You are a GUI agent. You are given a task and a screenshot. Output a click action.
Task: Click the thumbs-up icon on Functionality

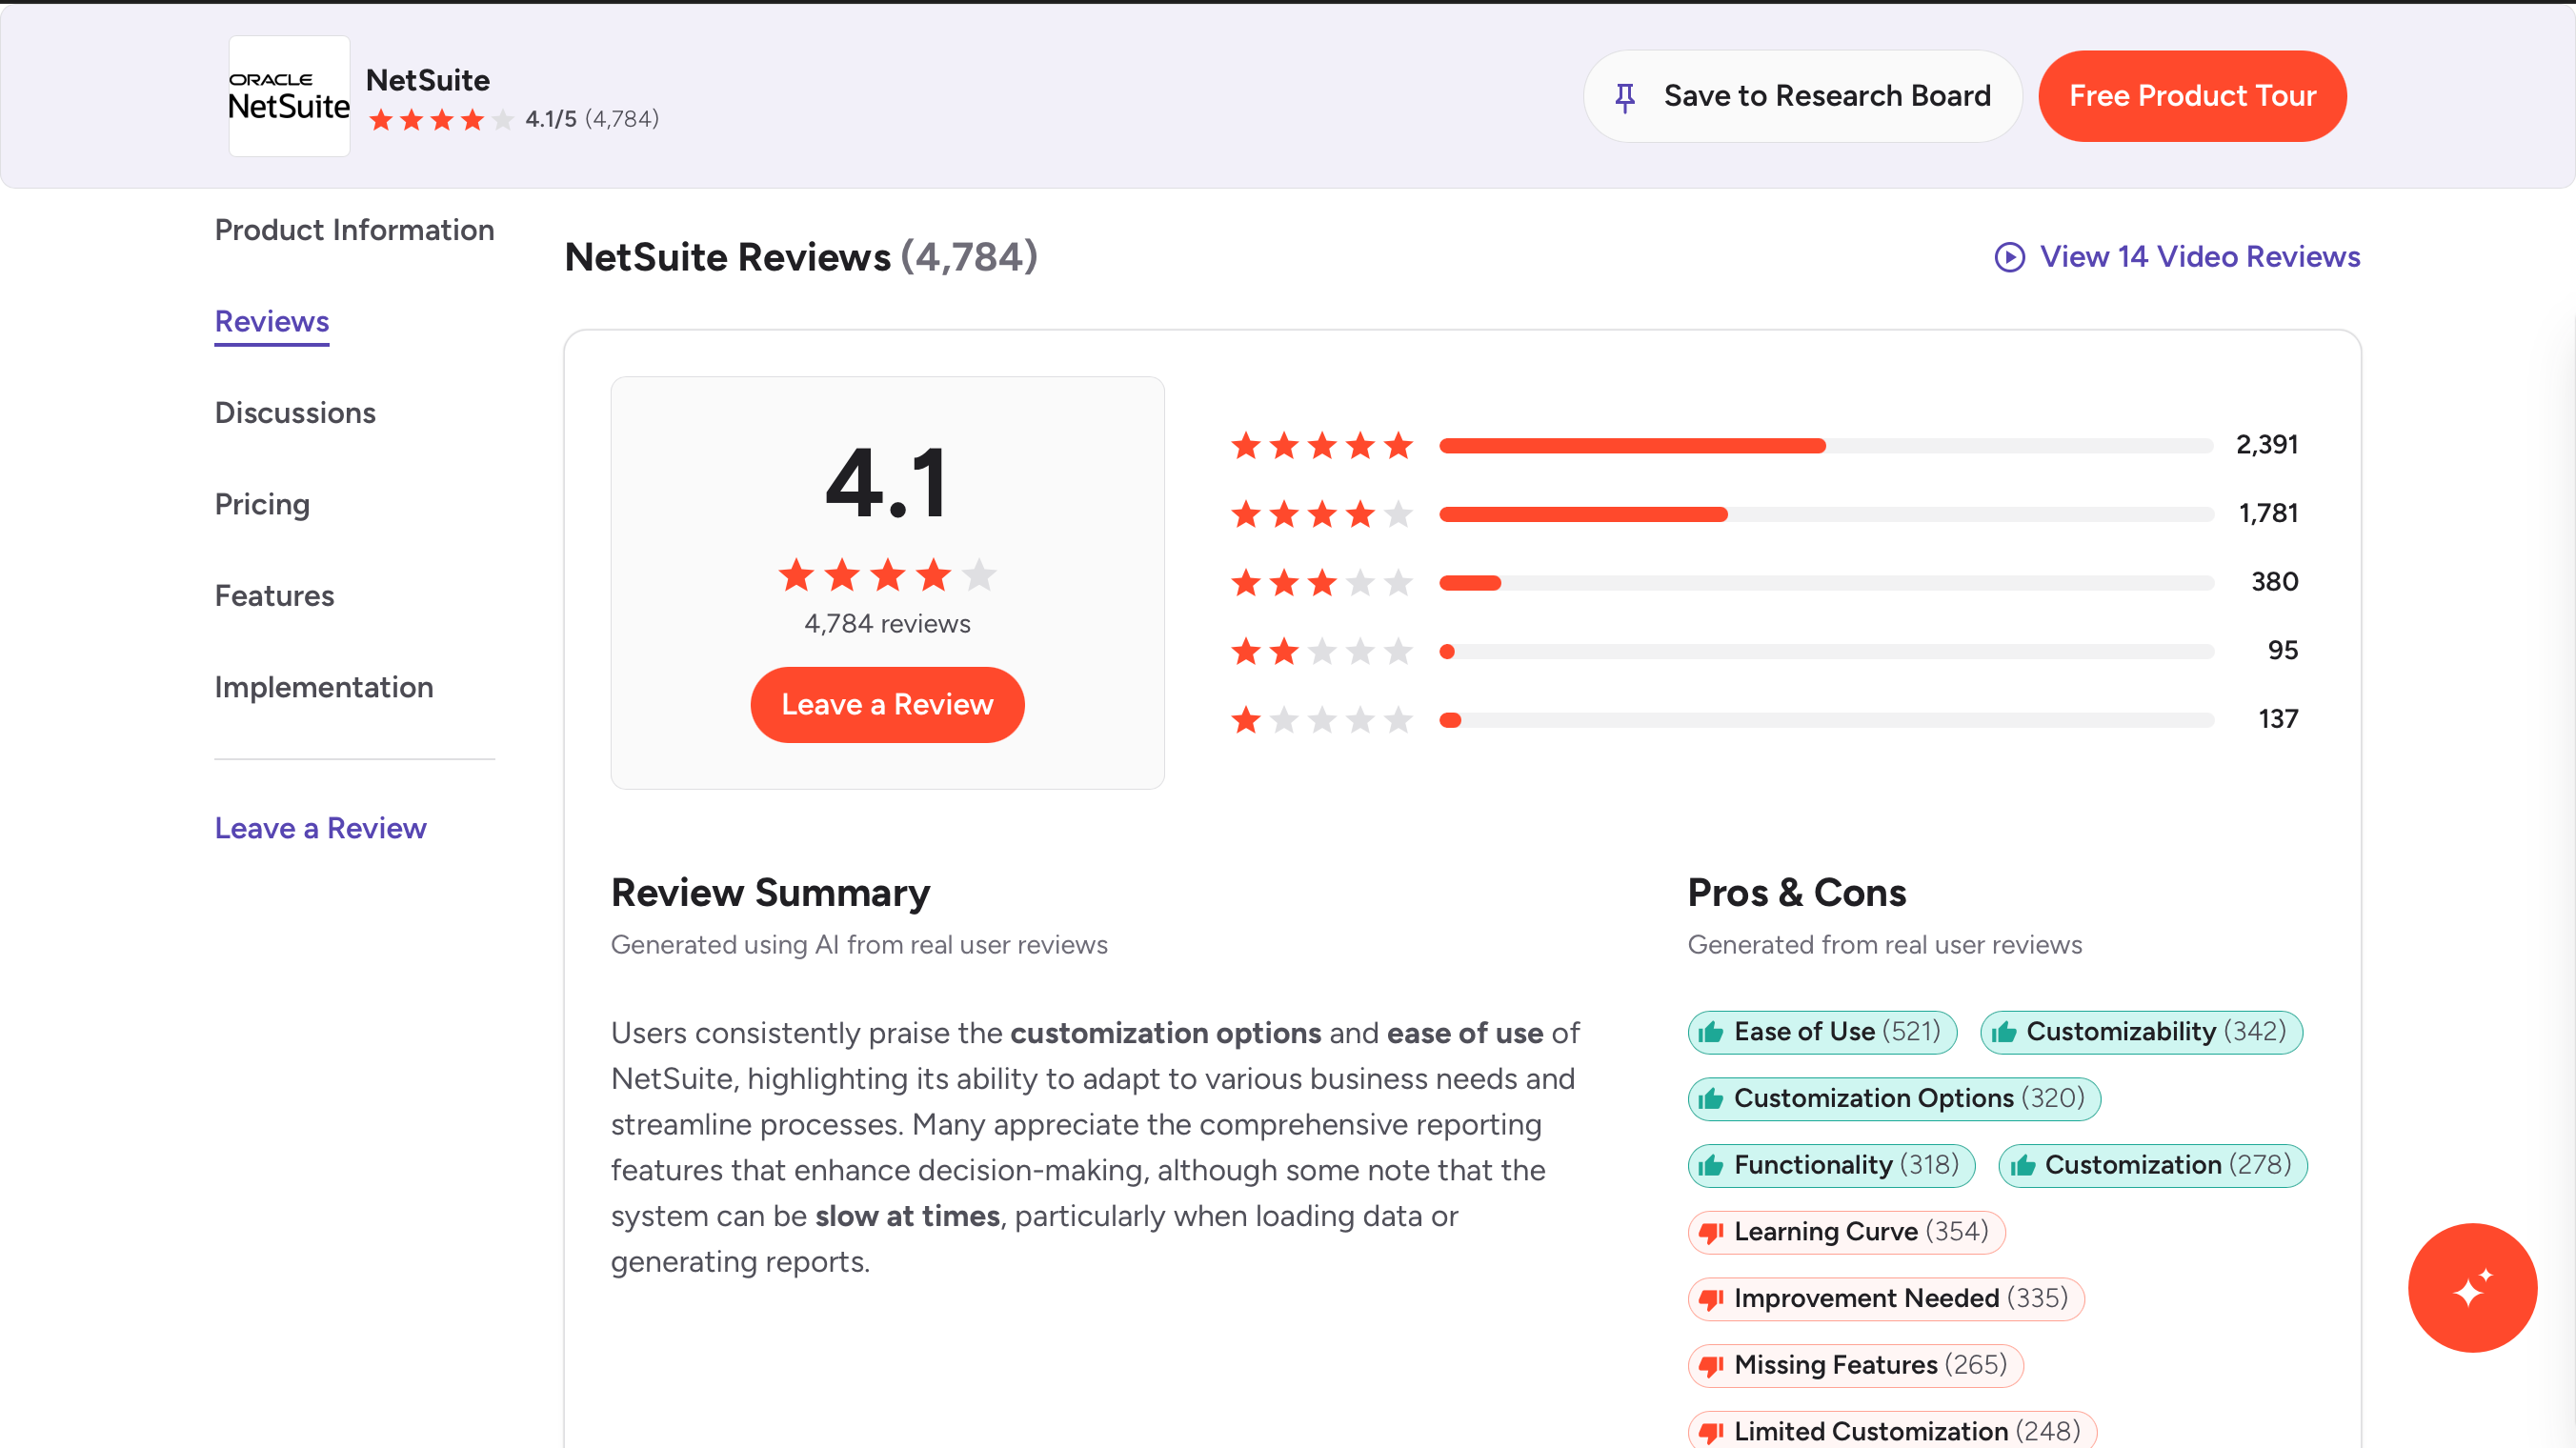click(x=1711, y=1166)
